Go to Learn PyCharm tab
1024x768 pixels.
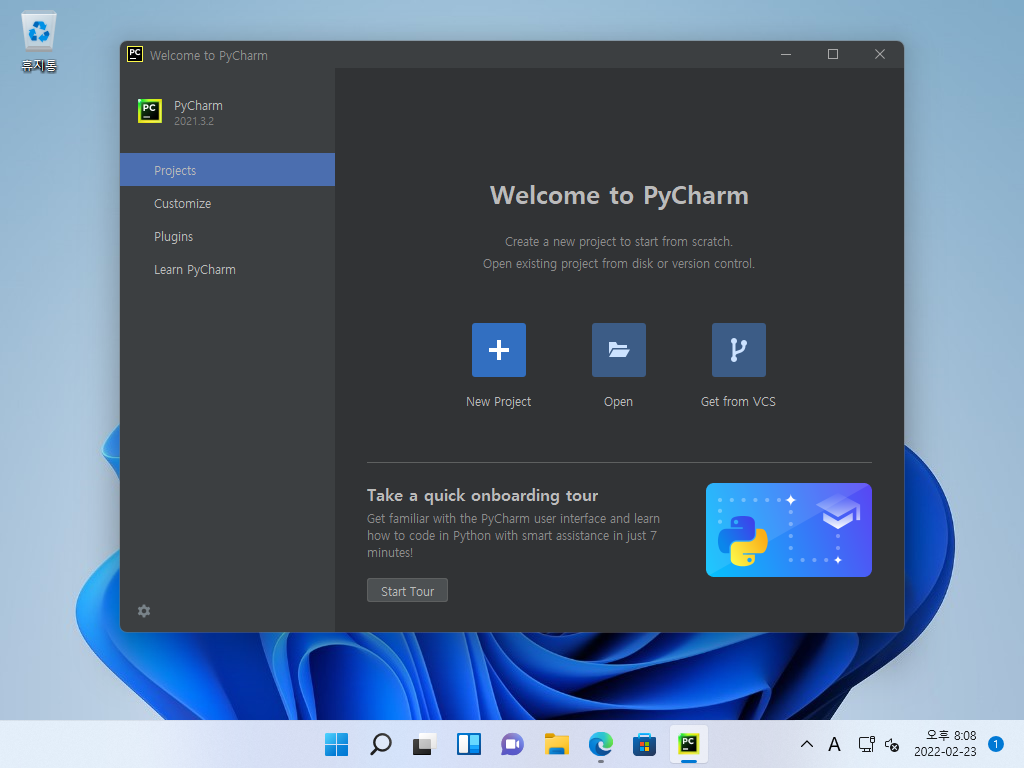[x=227, y=270]
